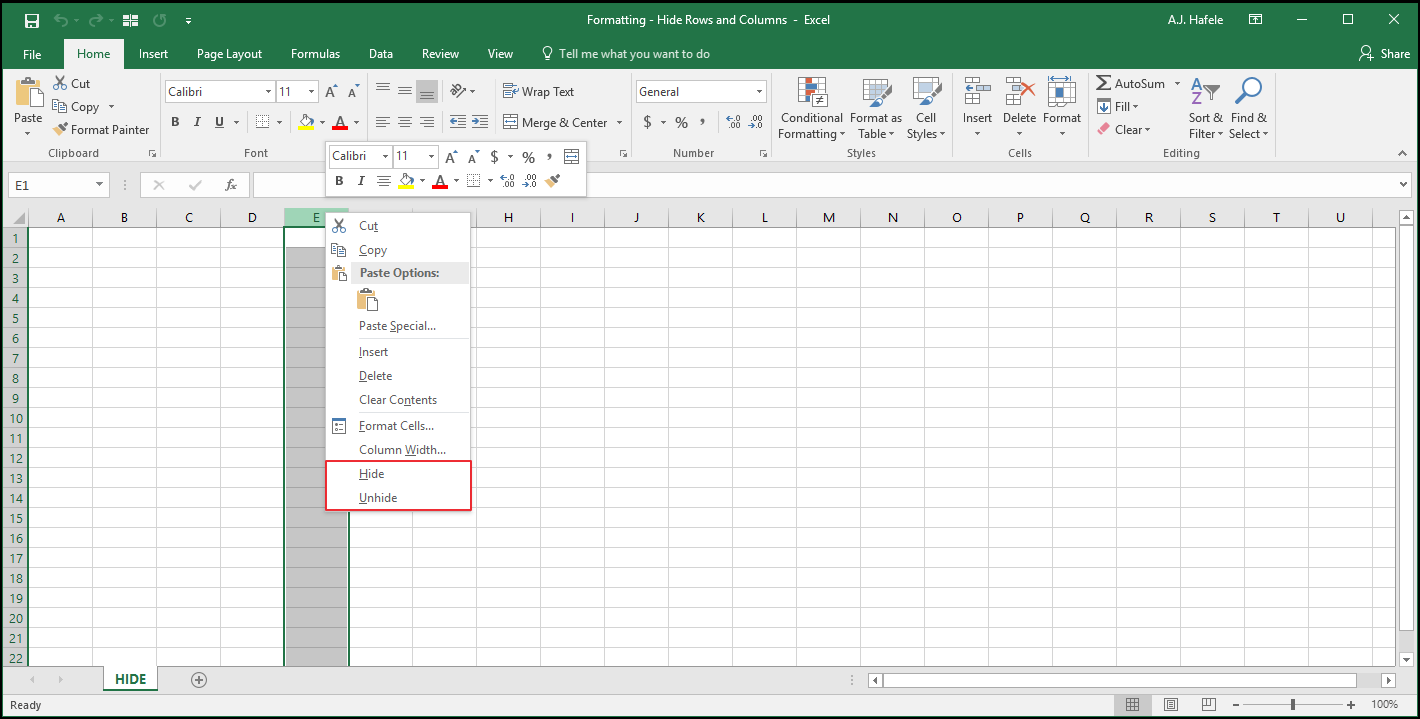Toggle Bold in ribbon Font group
1420x719 pixels.
(x=175, y=122)
